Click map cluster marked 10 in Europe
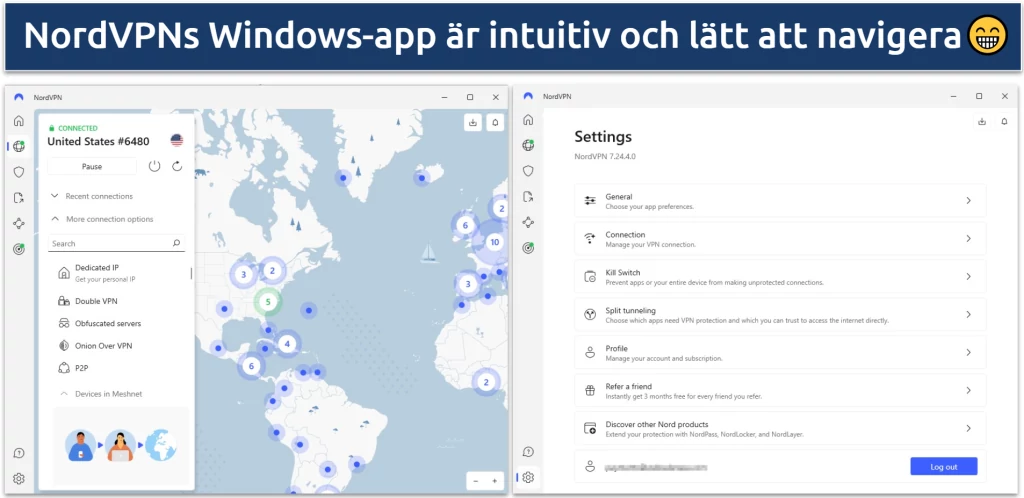Image resolution: width=1024 pixels, height=498 pixels. pyautogui.click(x=494, y=242)
